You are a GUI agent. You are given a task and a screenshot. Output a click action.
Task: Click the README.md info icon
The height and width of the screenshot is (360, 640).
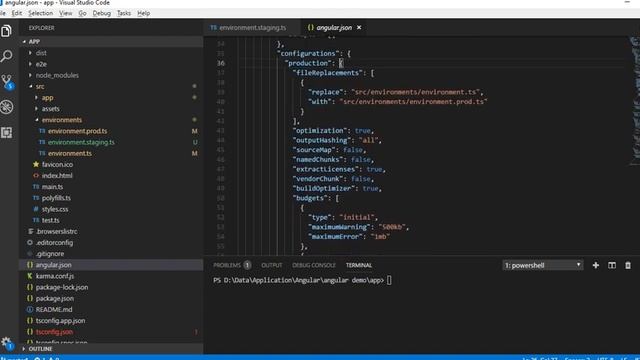pos(30,309)
